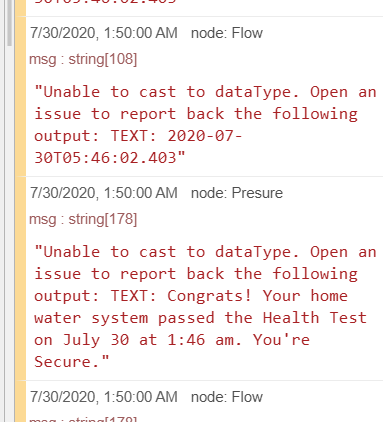This screenshot has height=422, width=383.
Task: Click timestamp of the Presure debug entry
Action: [104, 193]
